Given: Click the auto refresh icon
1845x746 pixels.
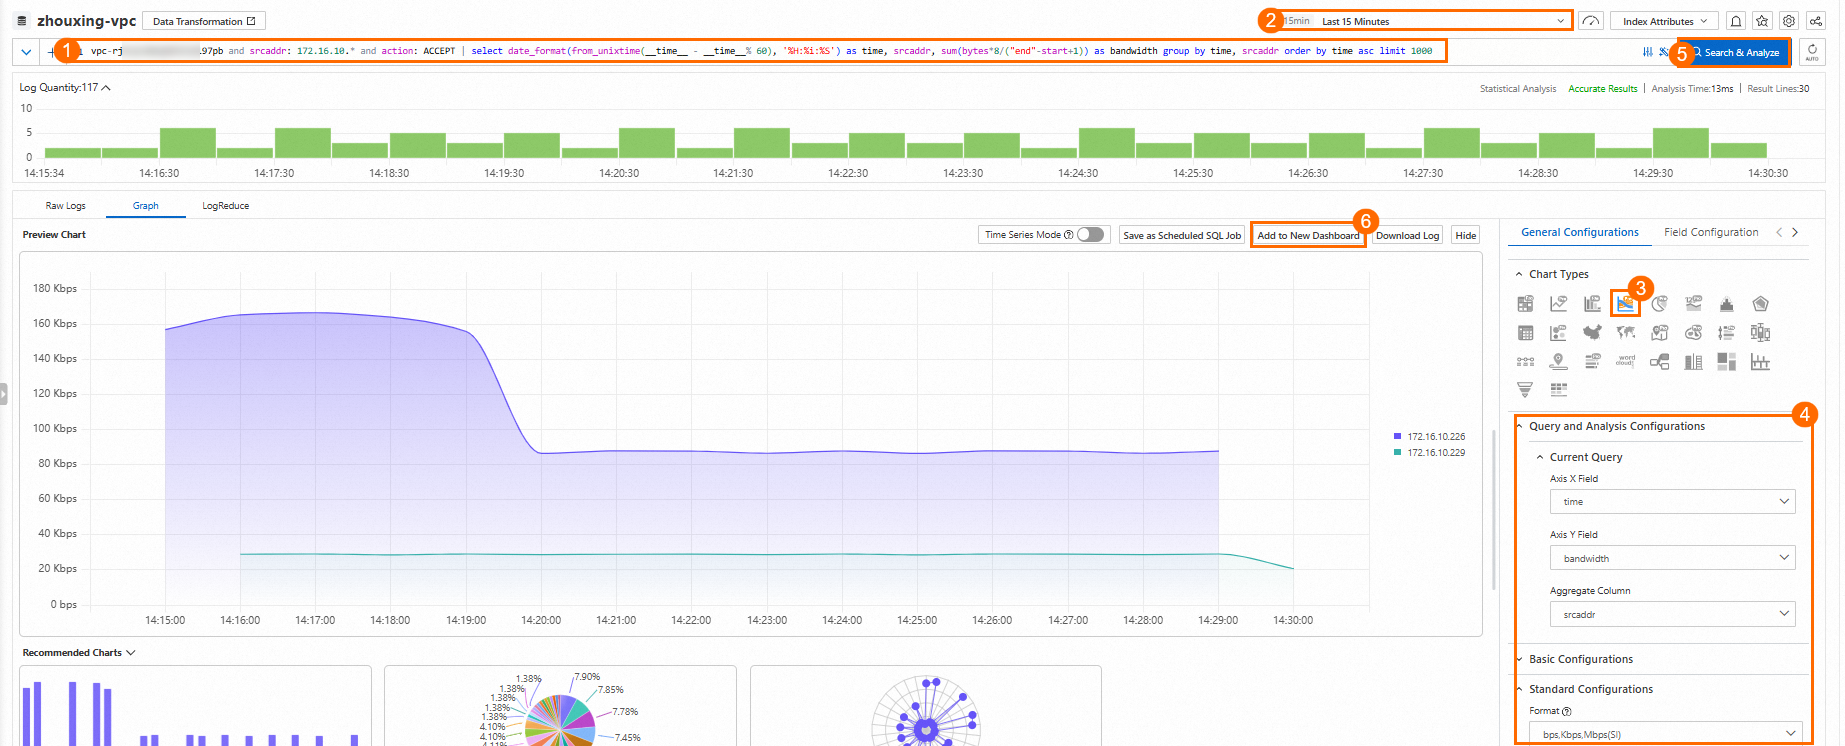Looking at the screenshot, I should (1812, 52).
